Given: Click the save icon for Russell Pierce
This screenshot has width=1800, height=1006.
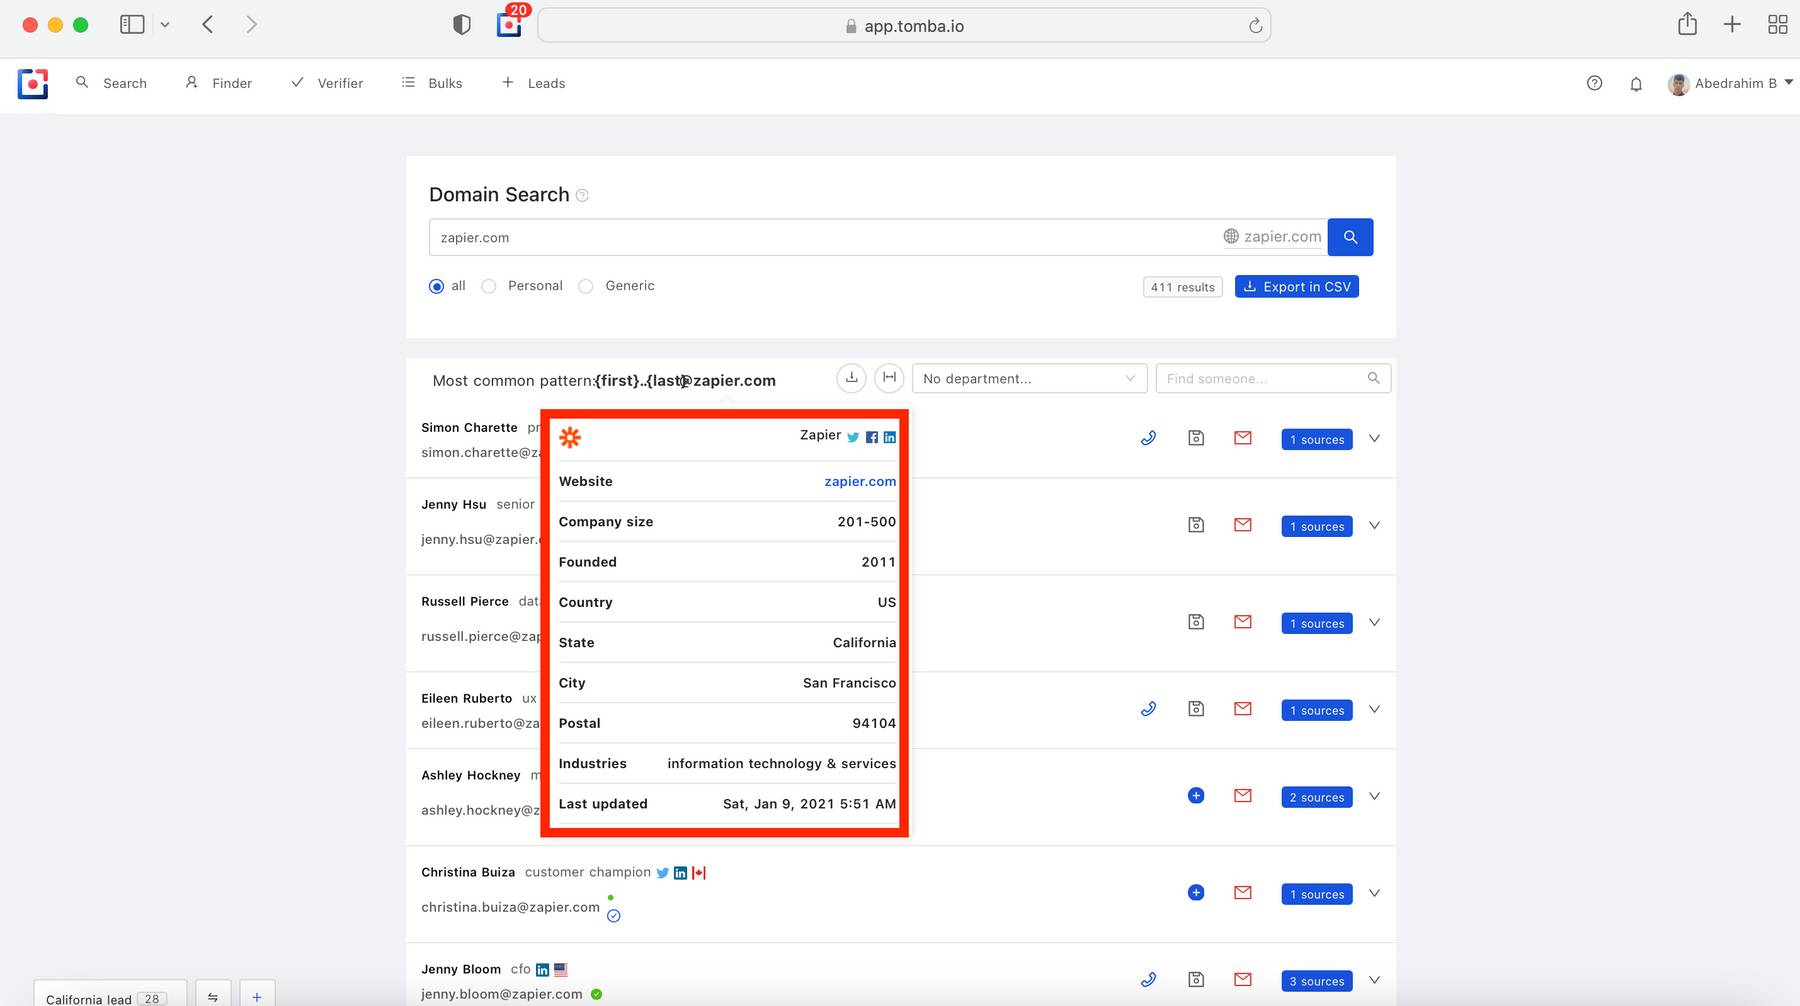Looking at the screenshot, I should click(x=1196, y=622).
